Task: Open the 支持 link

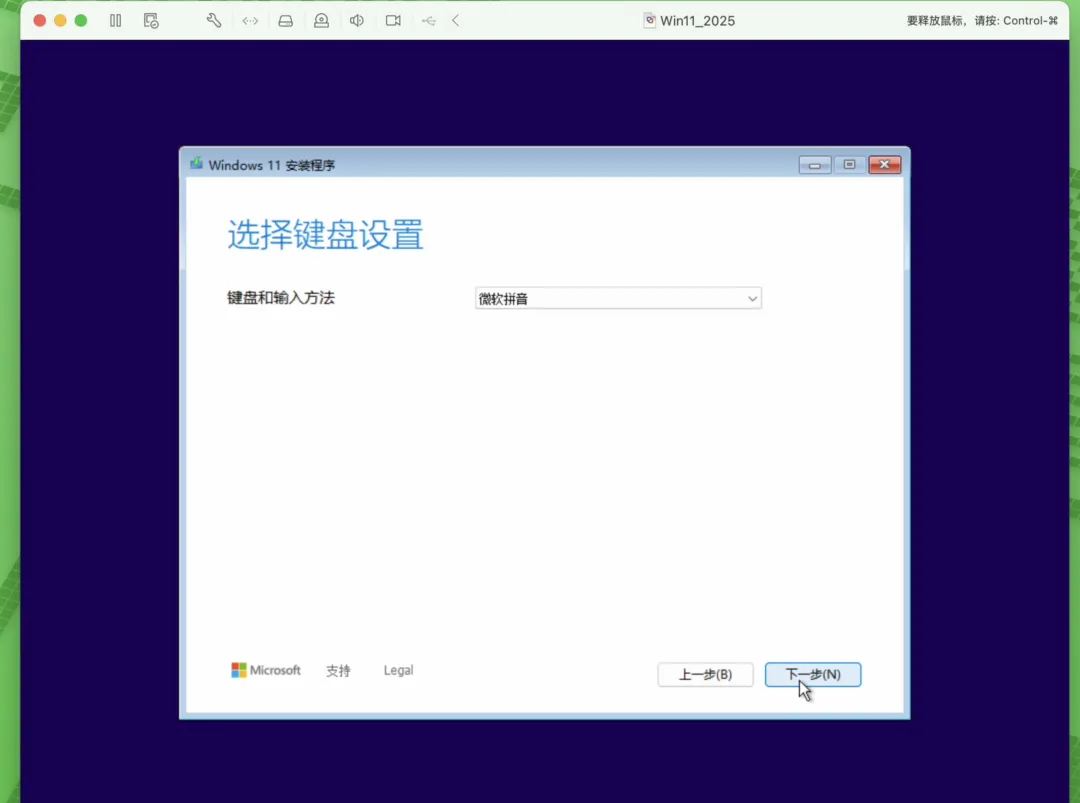Action: click(x=338, y=671)
